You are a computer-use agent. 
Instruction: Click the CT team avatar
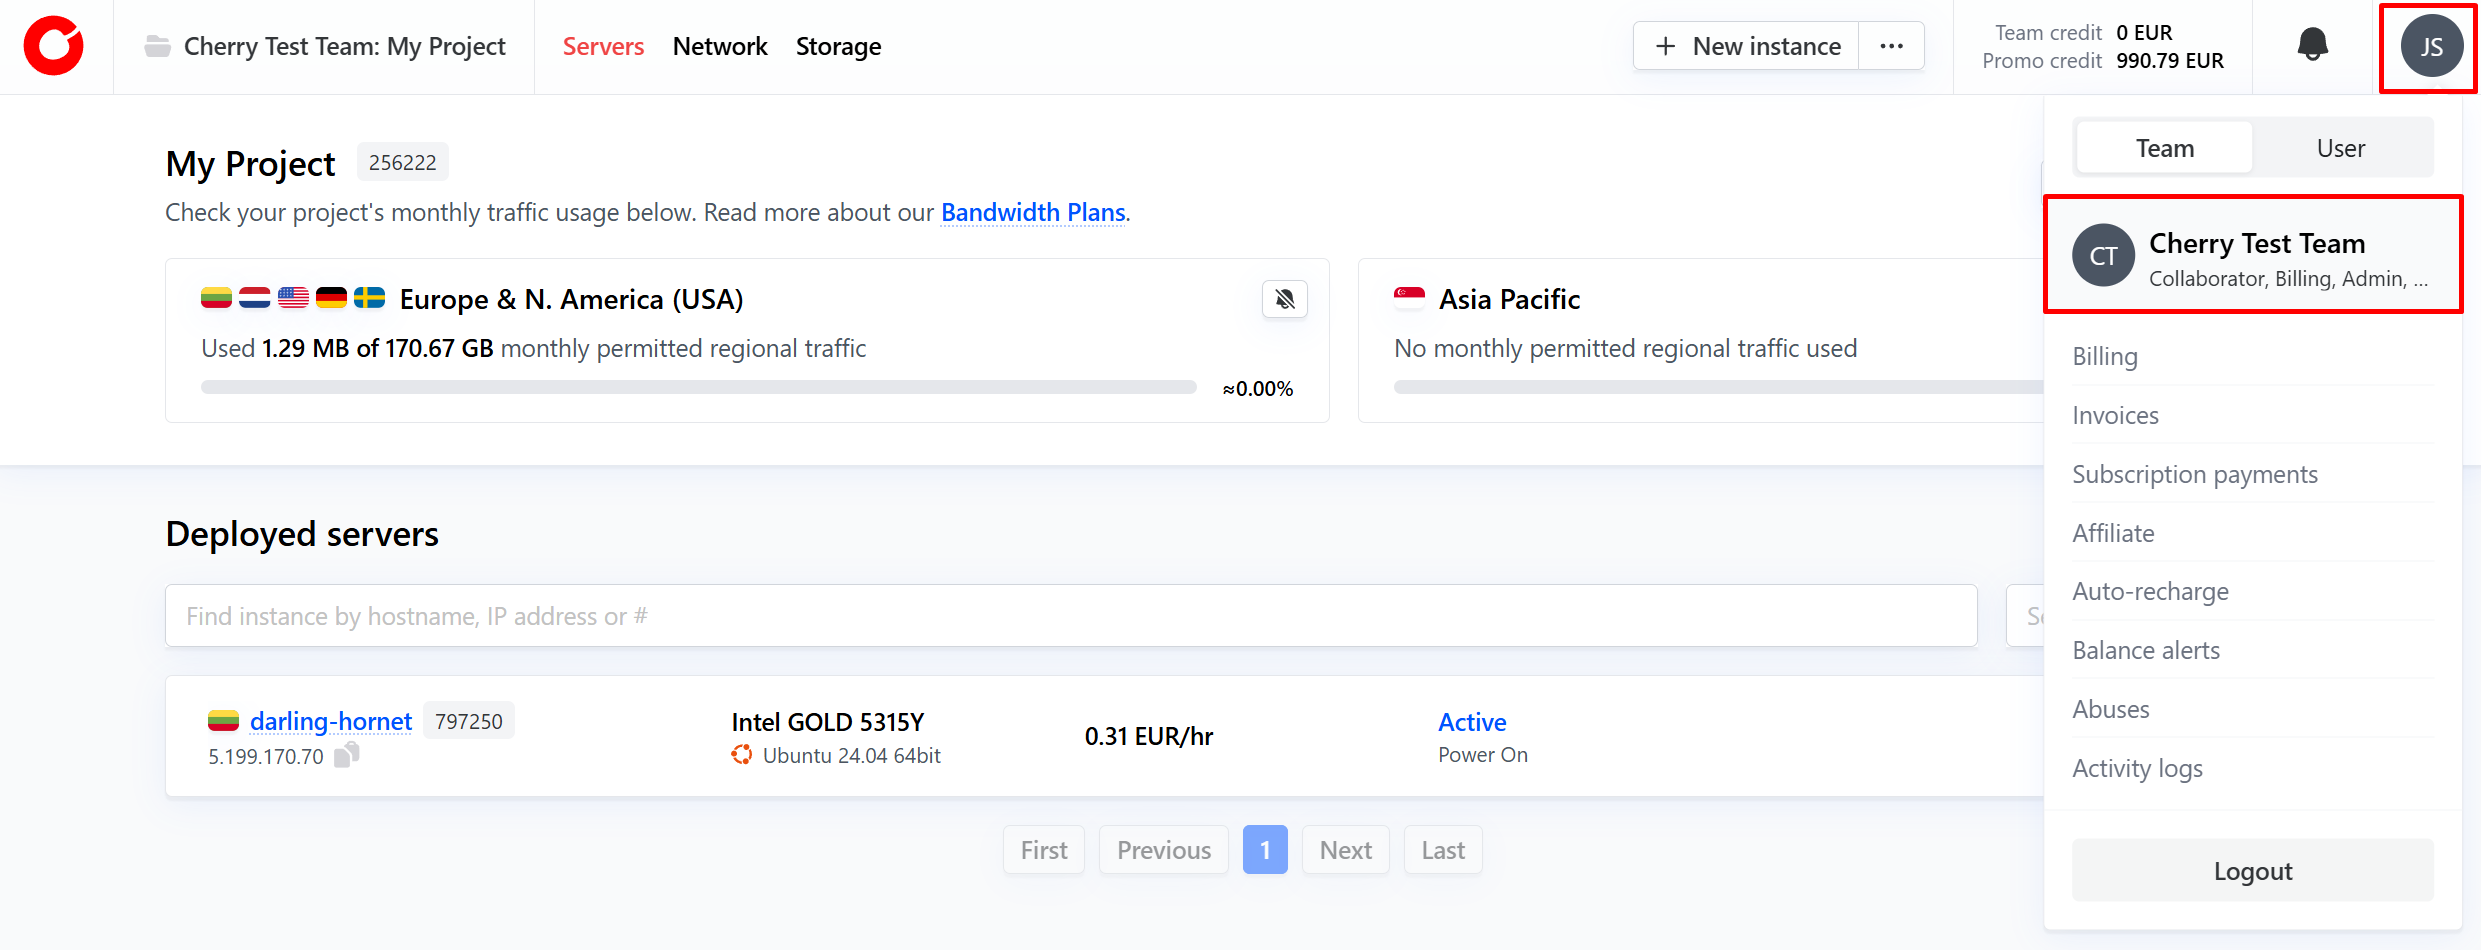tap(2103, 256)
